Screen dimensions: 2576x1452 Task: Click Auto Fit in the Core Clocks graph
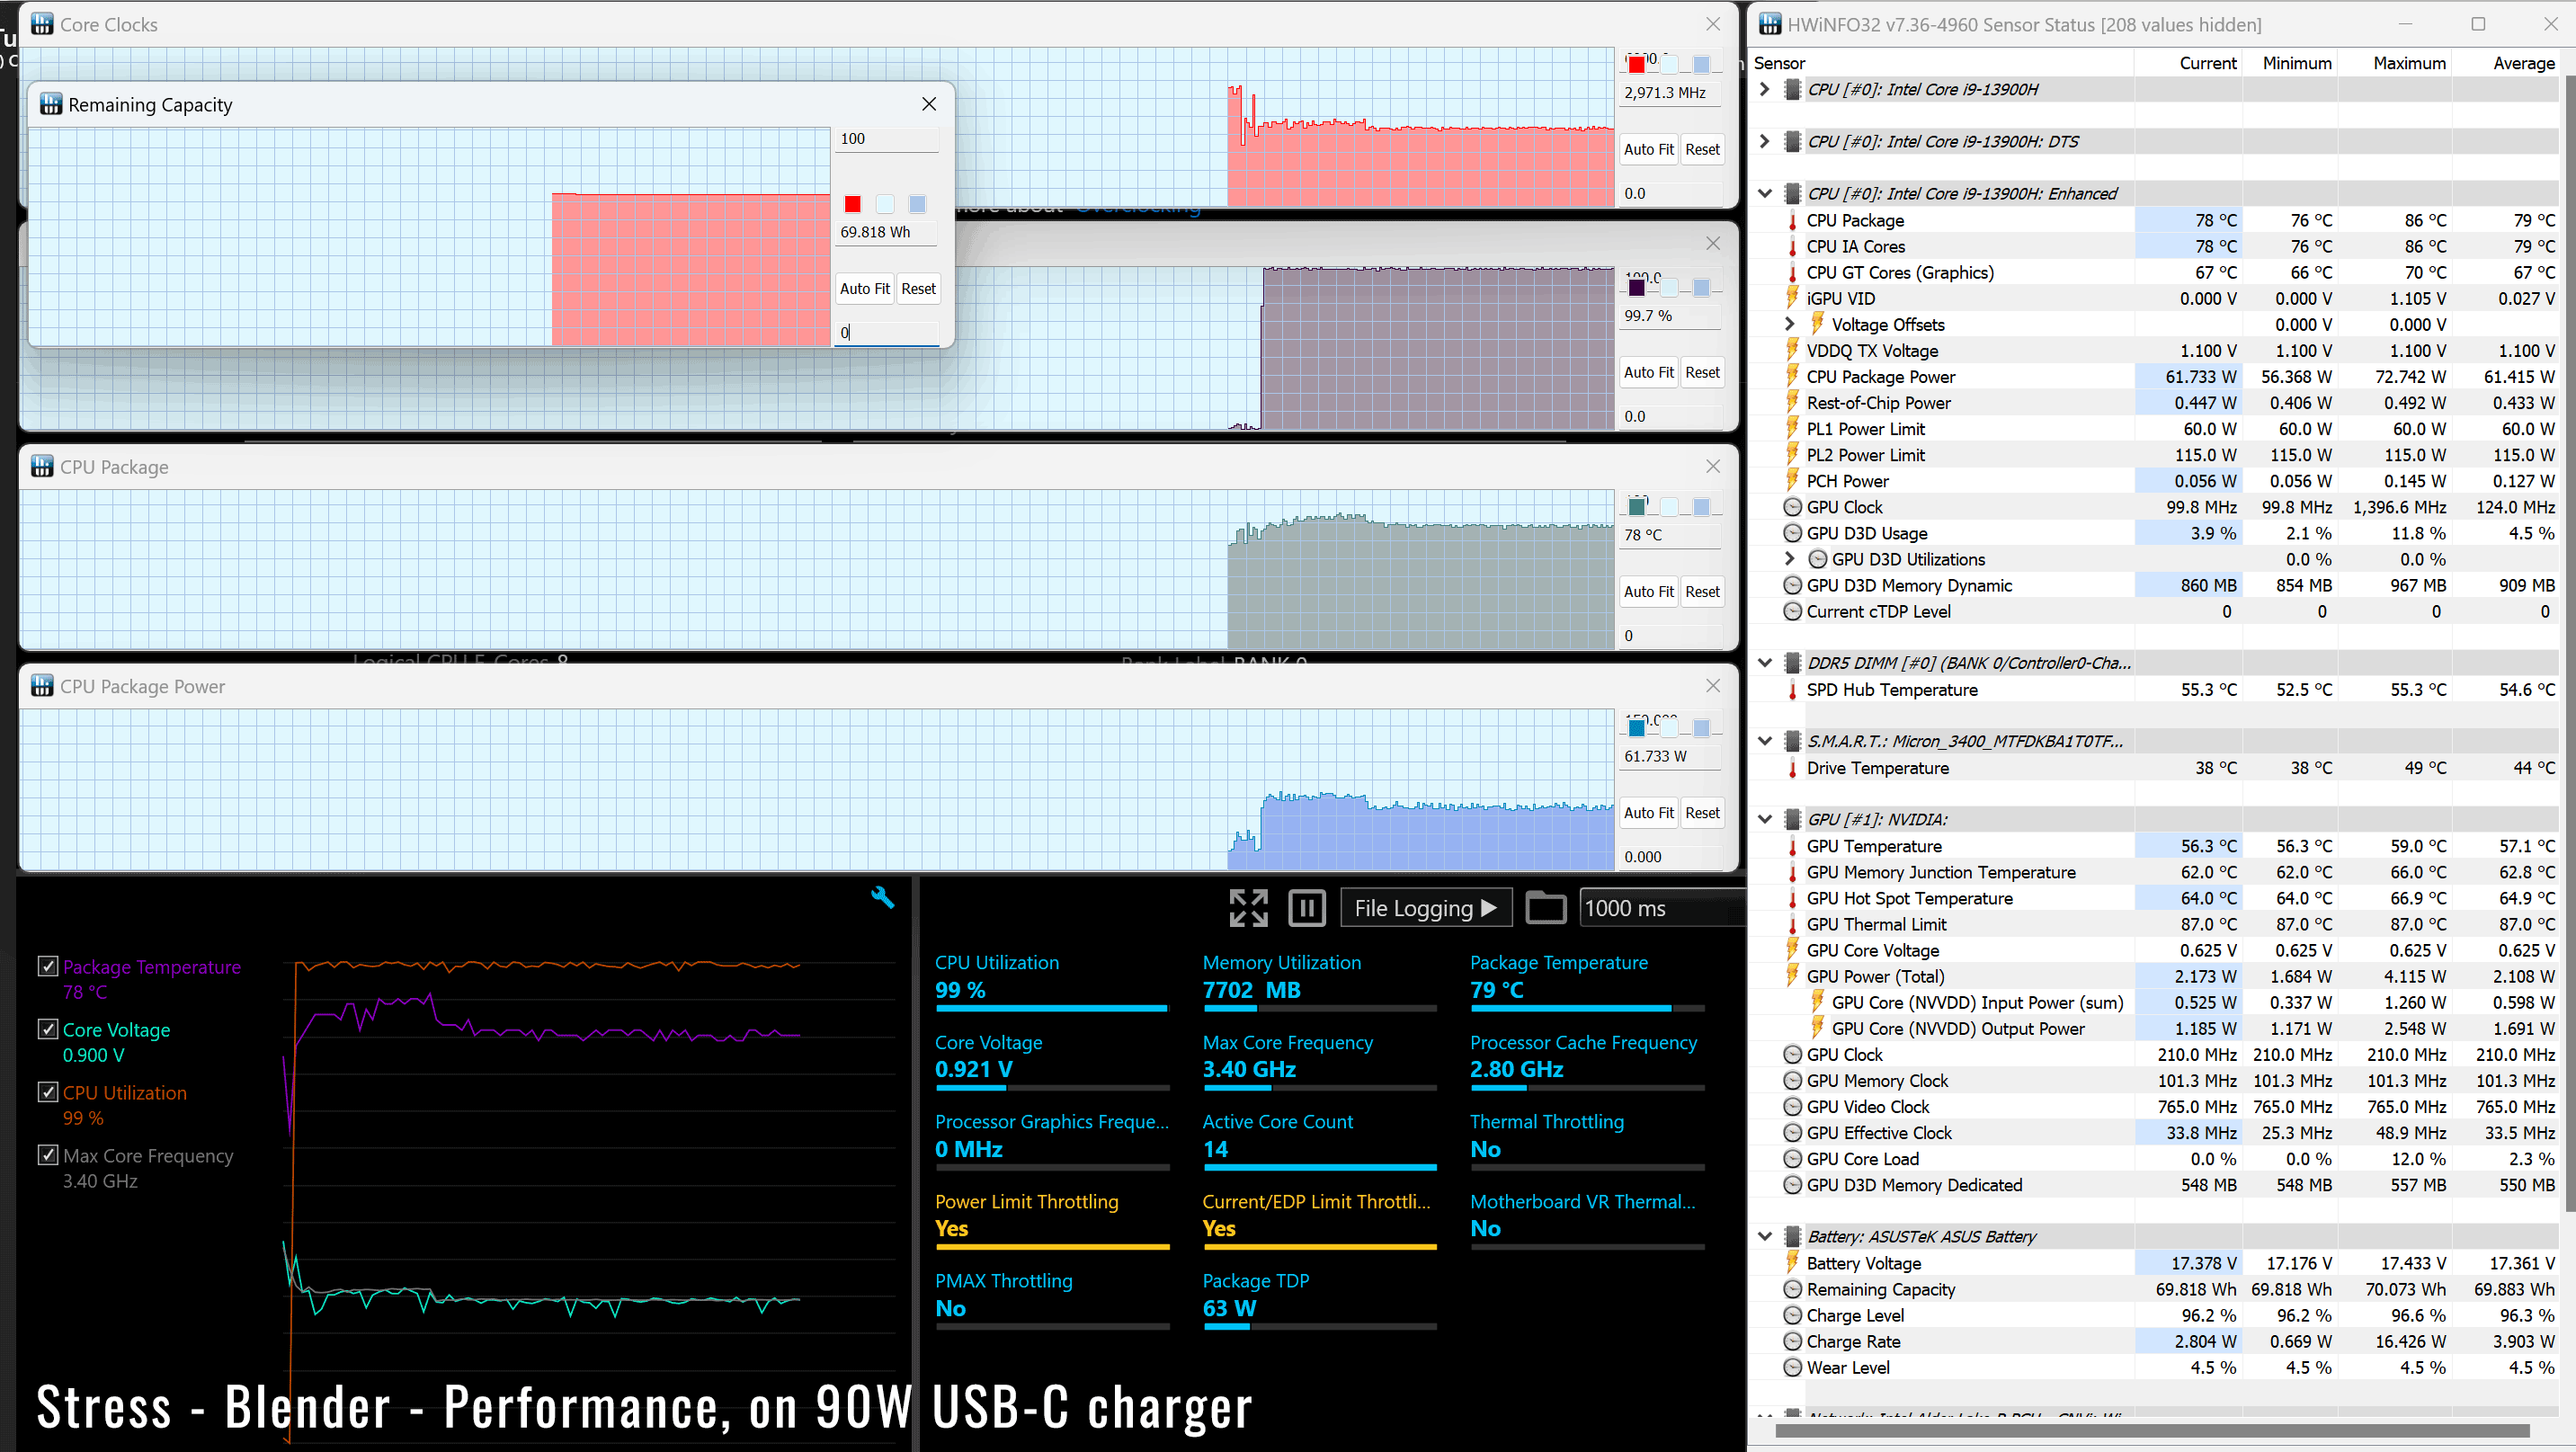click(1648, 150)
